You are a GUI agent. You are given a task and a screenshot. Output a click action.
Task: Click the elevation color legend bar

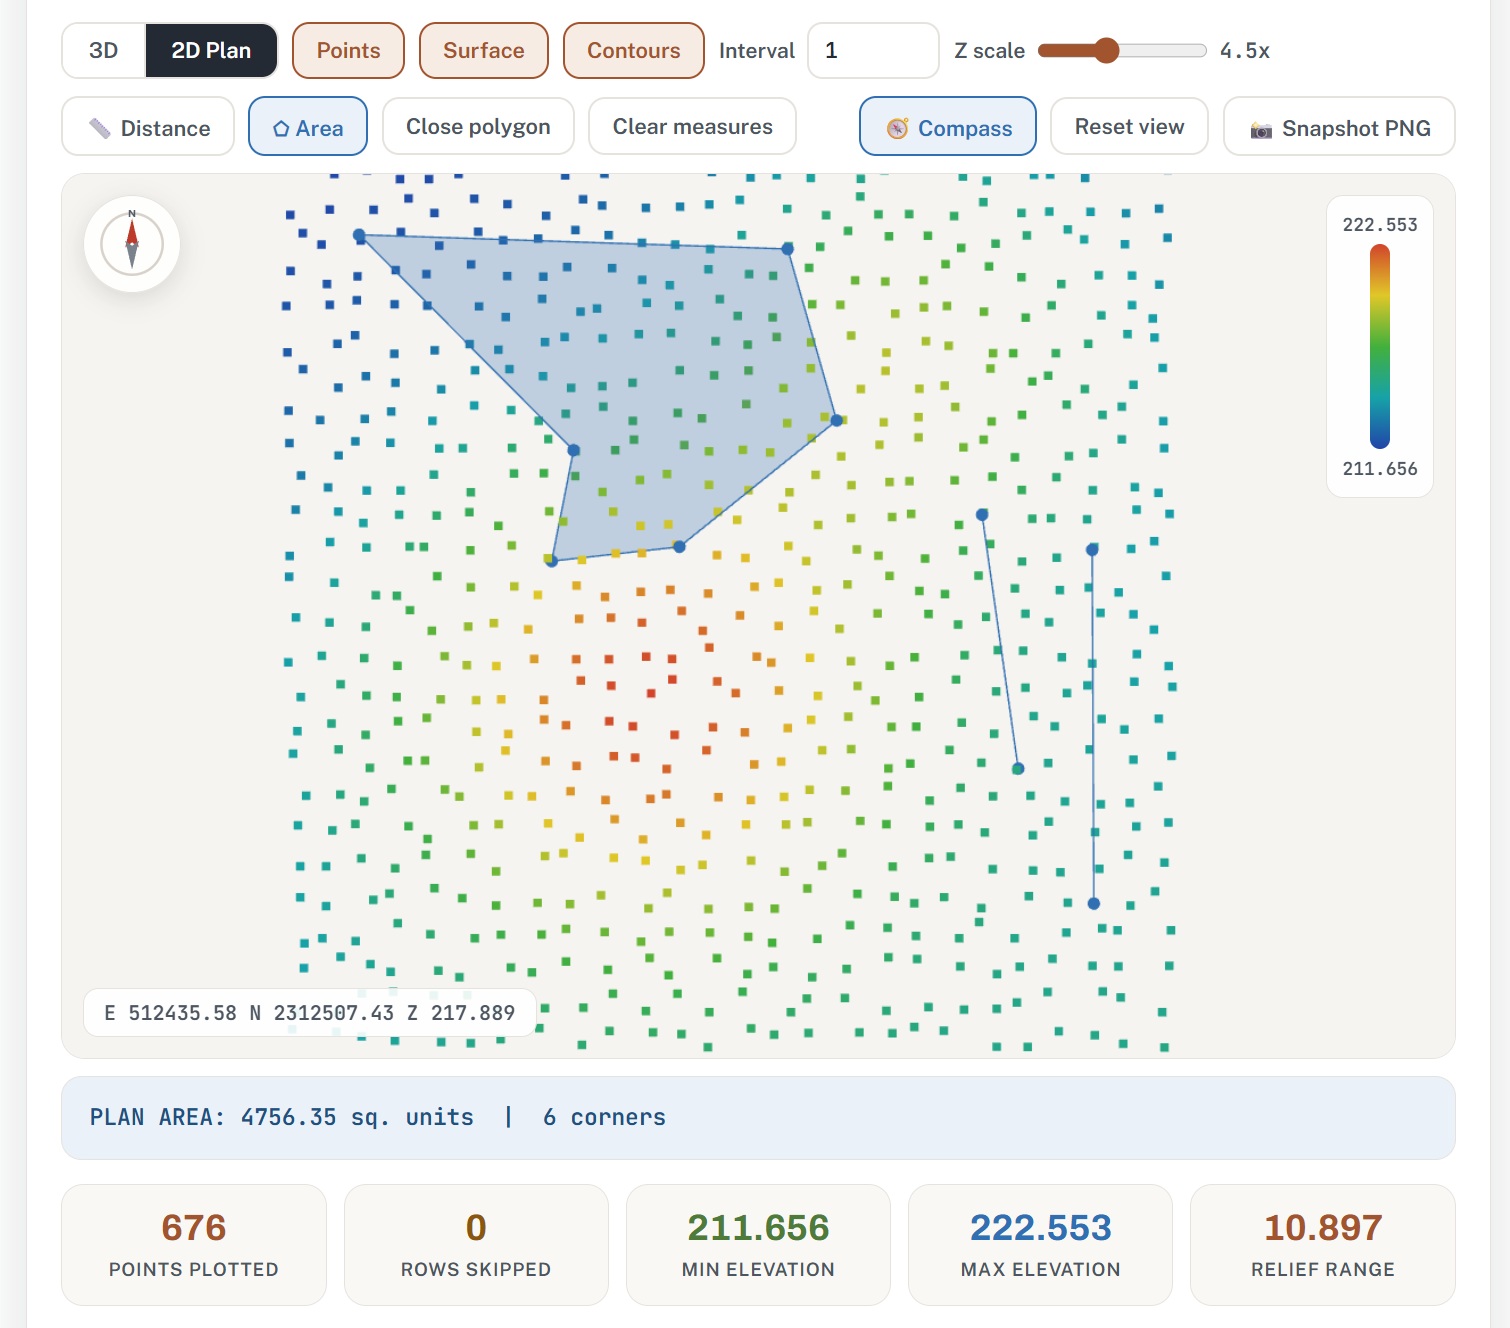1380,347
